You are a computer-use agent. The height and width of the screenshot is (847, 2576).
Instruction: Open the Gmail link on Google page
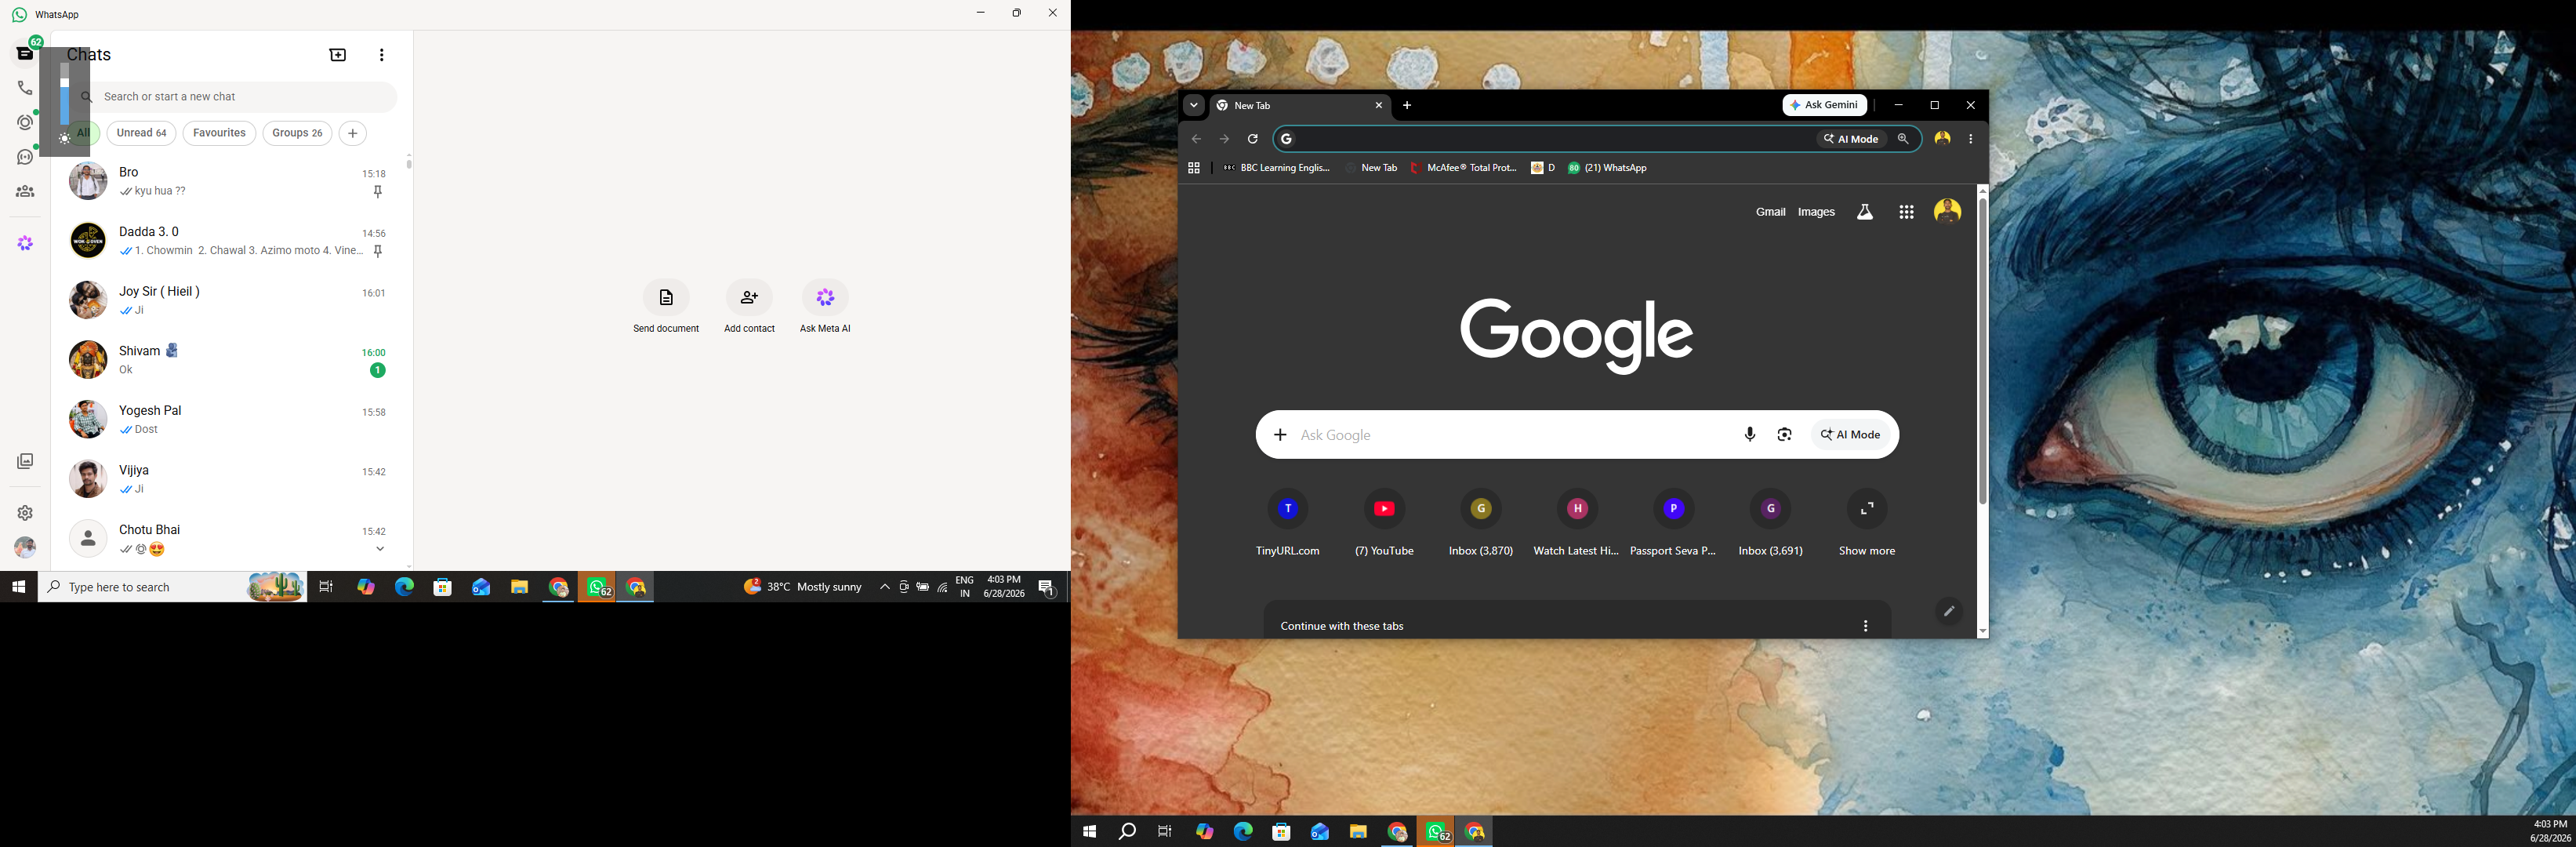coord(1770,212)
